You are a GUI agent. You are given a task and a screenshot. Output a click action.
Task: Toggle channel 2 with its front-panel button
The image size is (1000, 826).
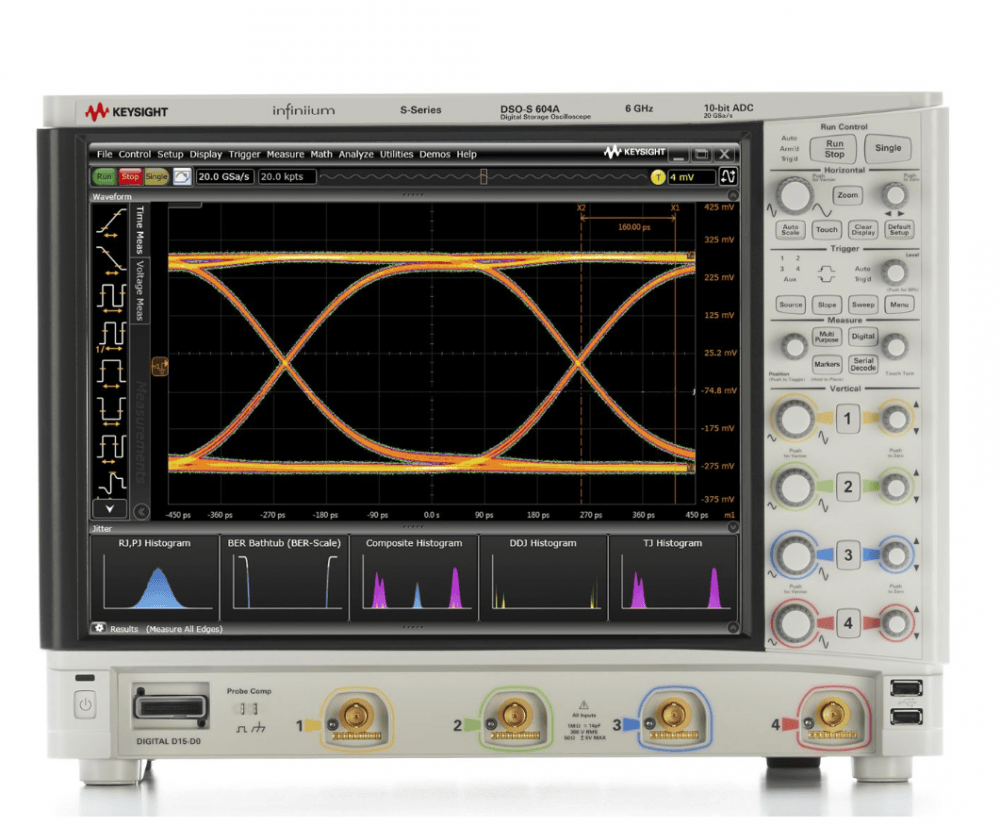(x=848, y=487)
